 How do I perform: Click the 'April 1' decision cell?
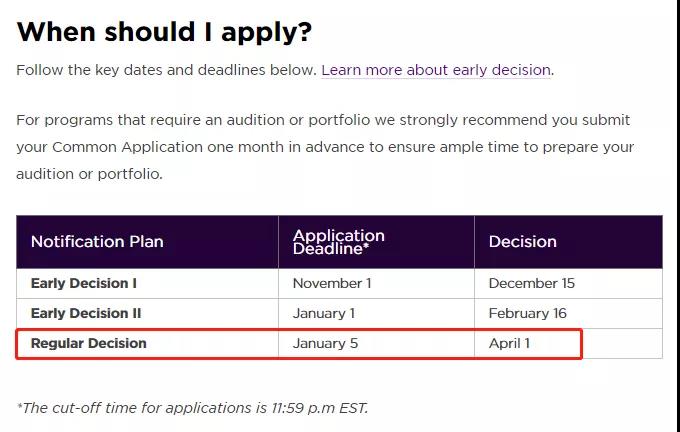pyautogui.click(x=510, y=343)
